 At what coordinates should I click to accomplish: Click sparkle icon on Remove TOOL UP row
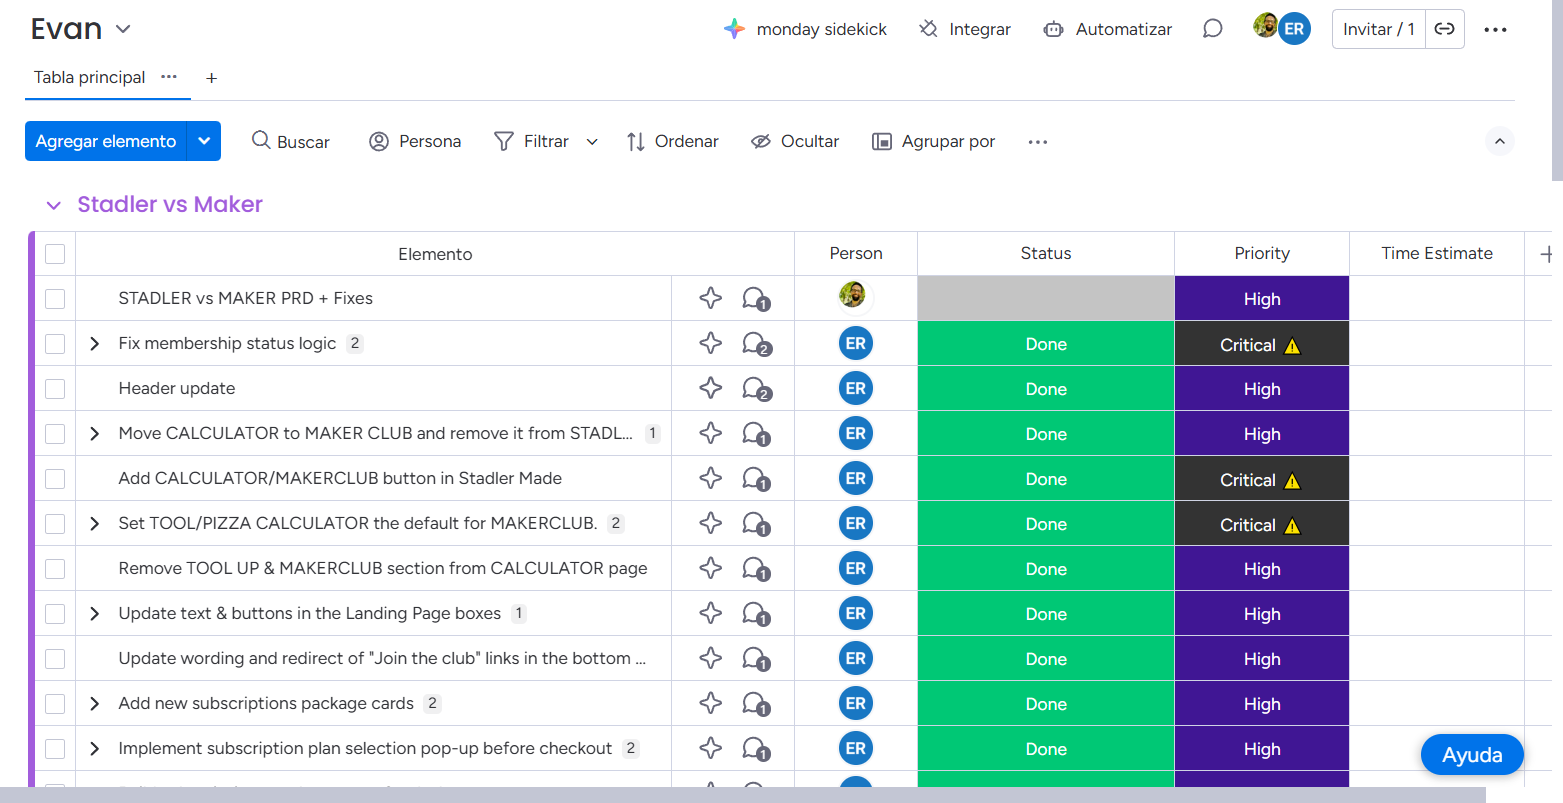711,568
